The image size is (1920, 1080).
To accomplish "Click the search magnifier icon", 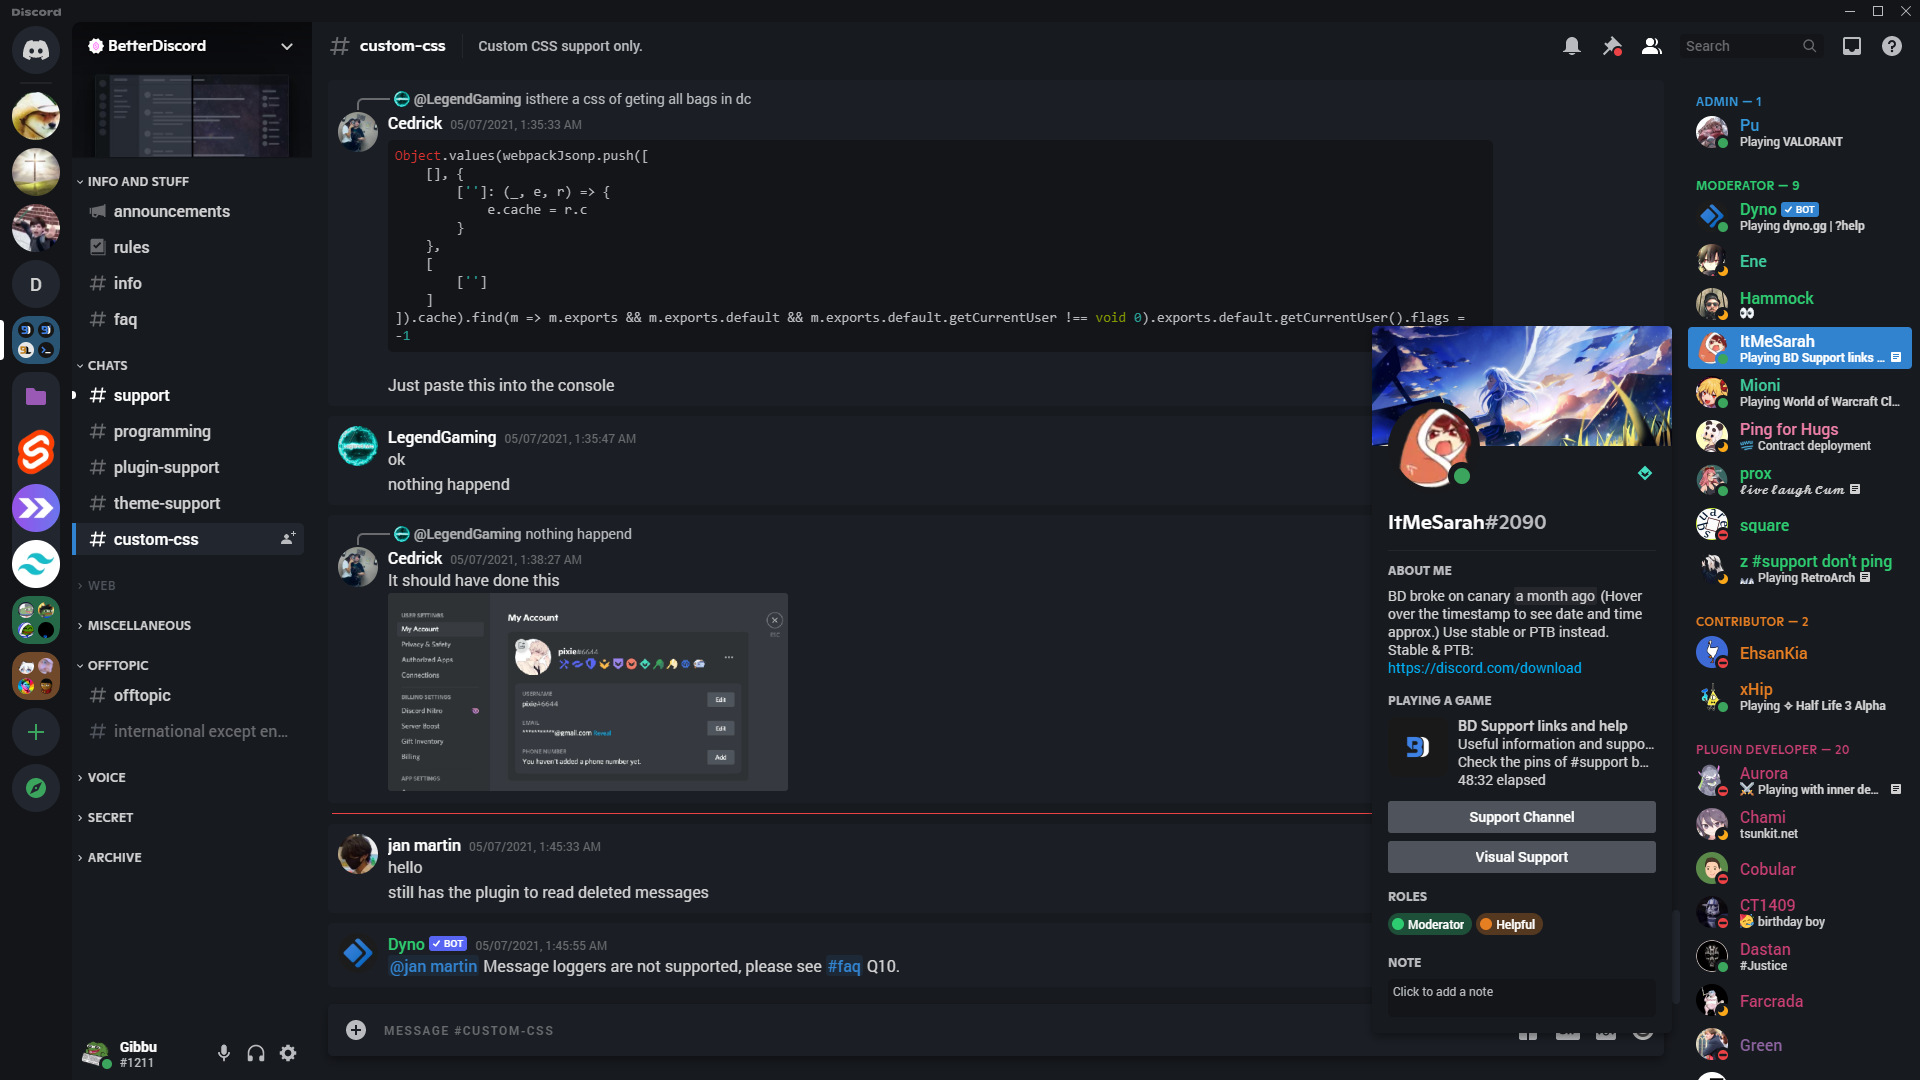I will [1809, 46].
